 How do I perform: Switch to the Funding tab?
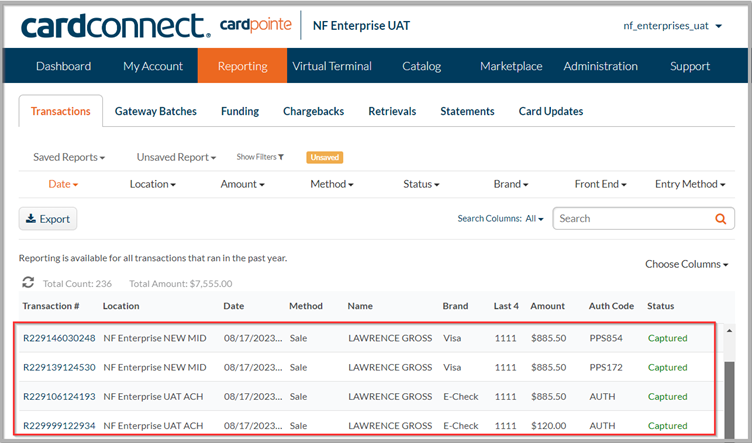coord(240,111)
